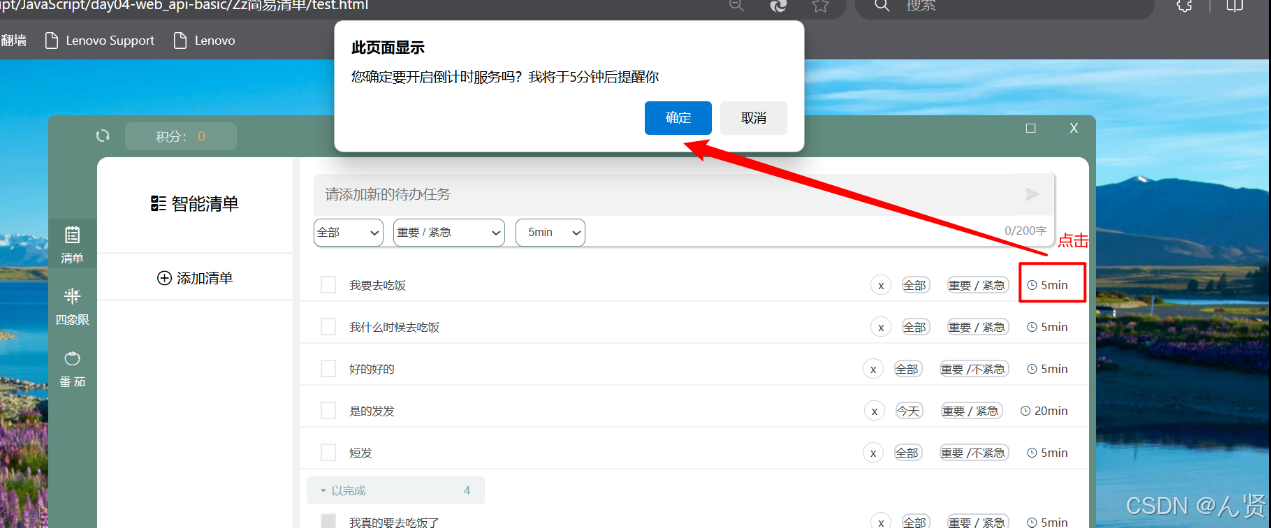Click the refresh icon beside 积分

coord(102,136)
